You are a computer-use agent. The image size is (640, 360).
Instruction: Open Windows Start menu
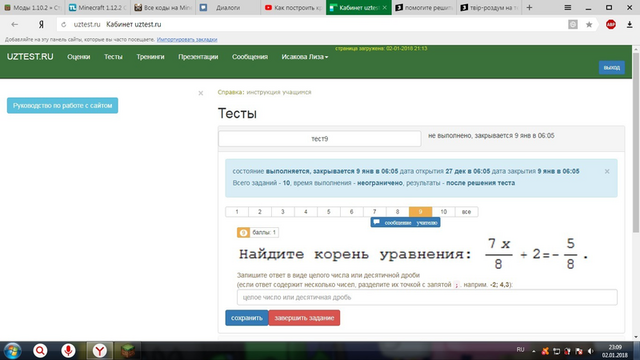pos(12,351)
